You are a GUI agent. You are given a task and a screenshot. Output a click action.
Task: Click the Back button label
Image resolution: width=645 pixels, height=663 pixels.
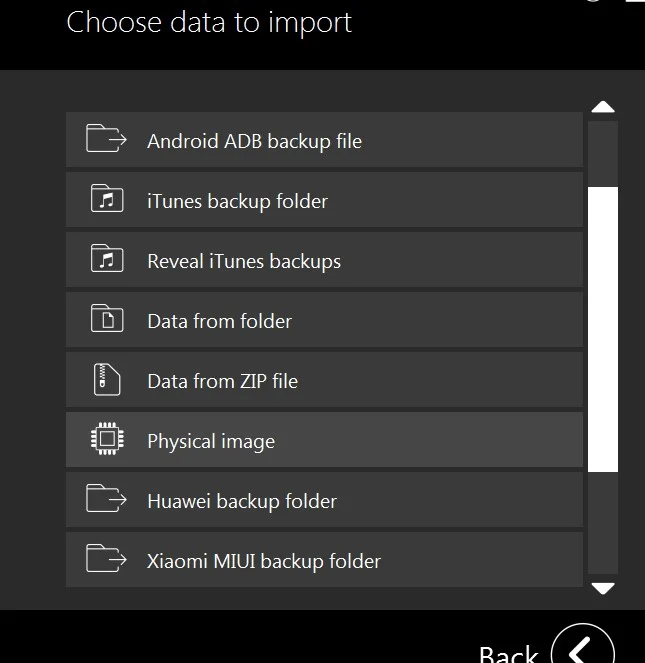508,654
